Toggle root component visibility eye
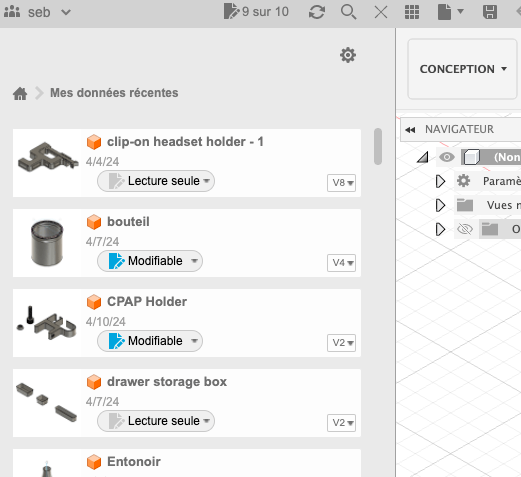The image size is (521, 477). coord(447,157)
